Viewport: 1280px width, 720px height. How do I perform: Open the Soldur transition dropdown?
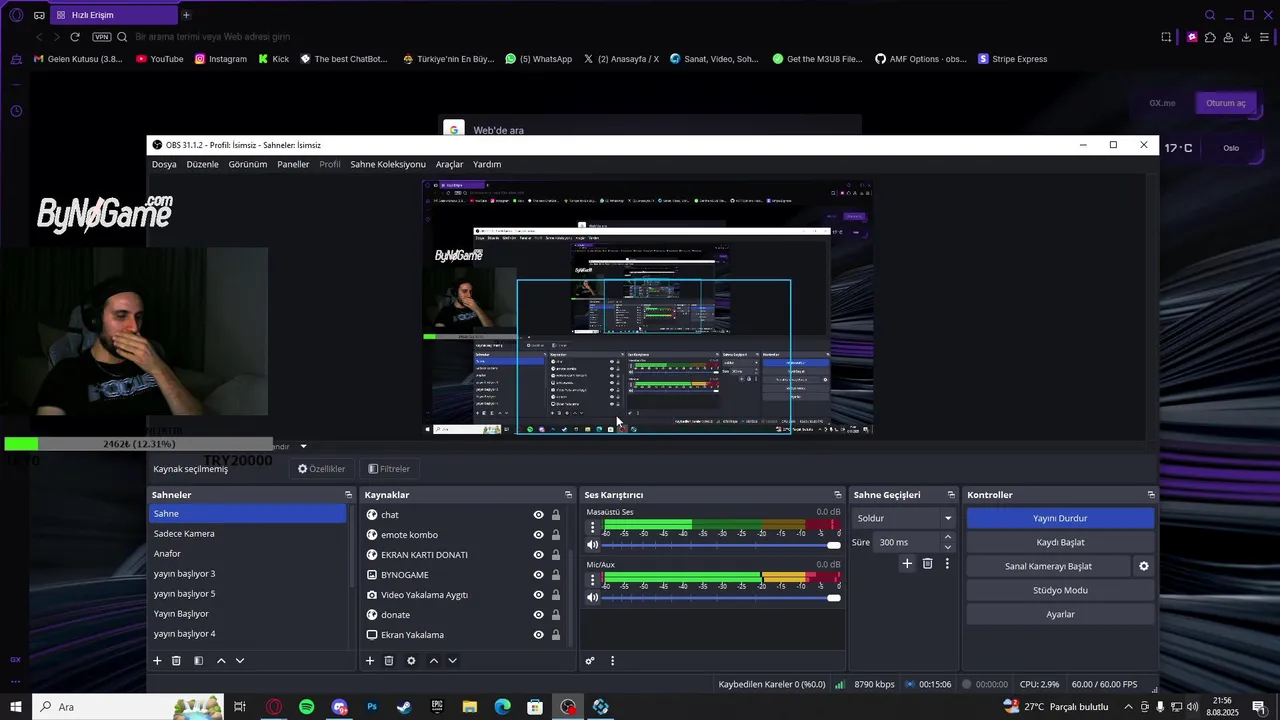click(904, 518)
